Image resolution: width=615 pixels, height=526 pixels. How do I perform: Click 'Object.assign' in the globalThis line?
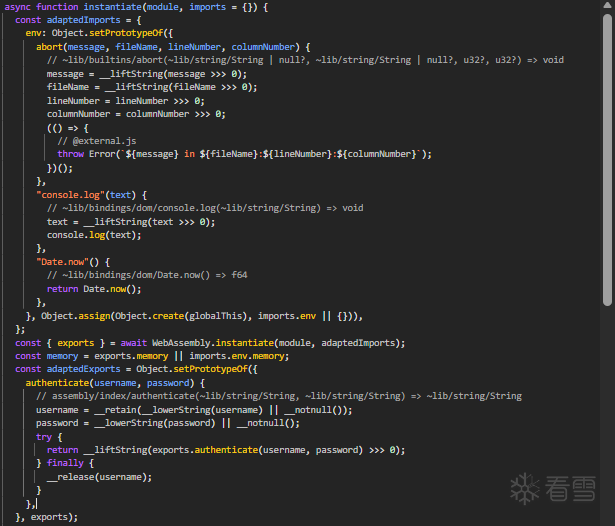76,316
